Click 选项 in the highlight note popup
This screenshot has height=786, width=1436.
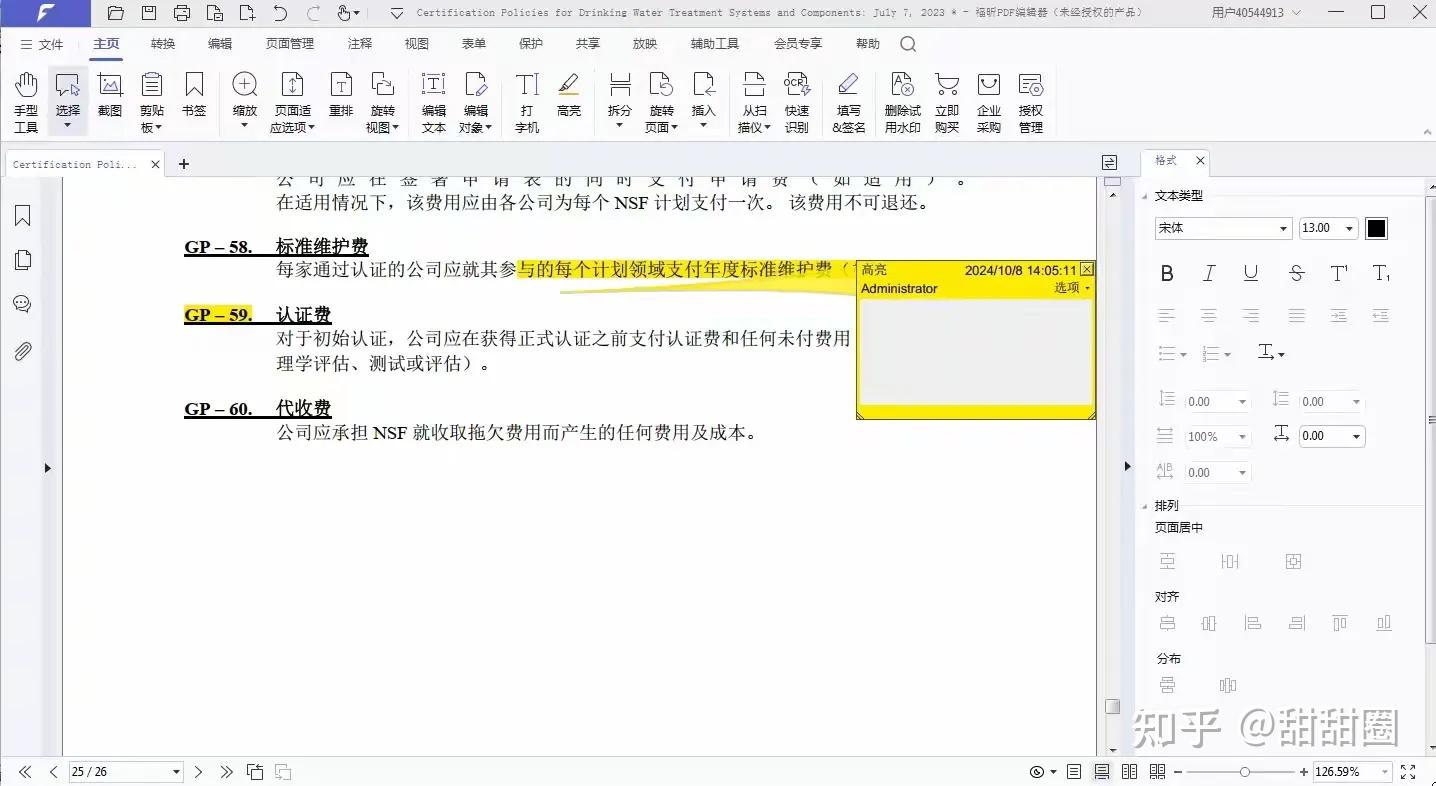[x=1072, y=288]
